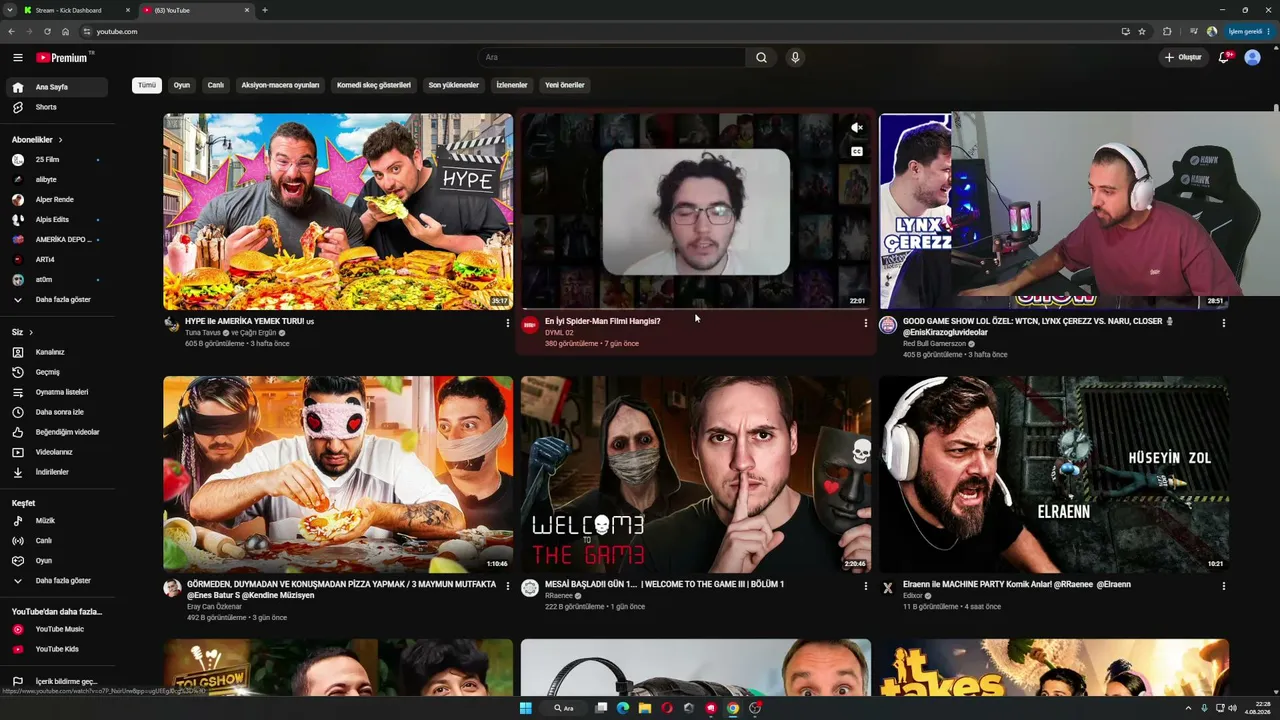Open the 25 Film subscription channel

click(x=58, y=160)
